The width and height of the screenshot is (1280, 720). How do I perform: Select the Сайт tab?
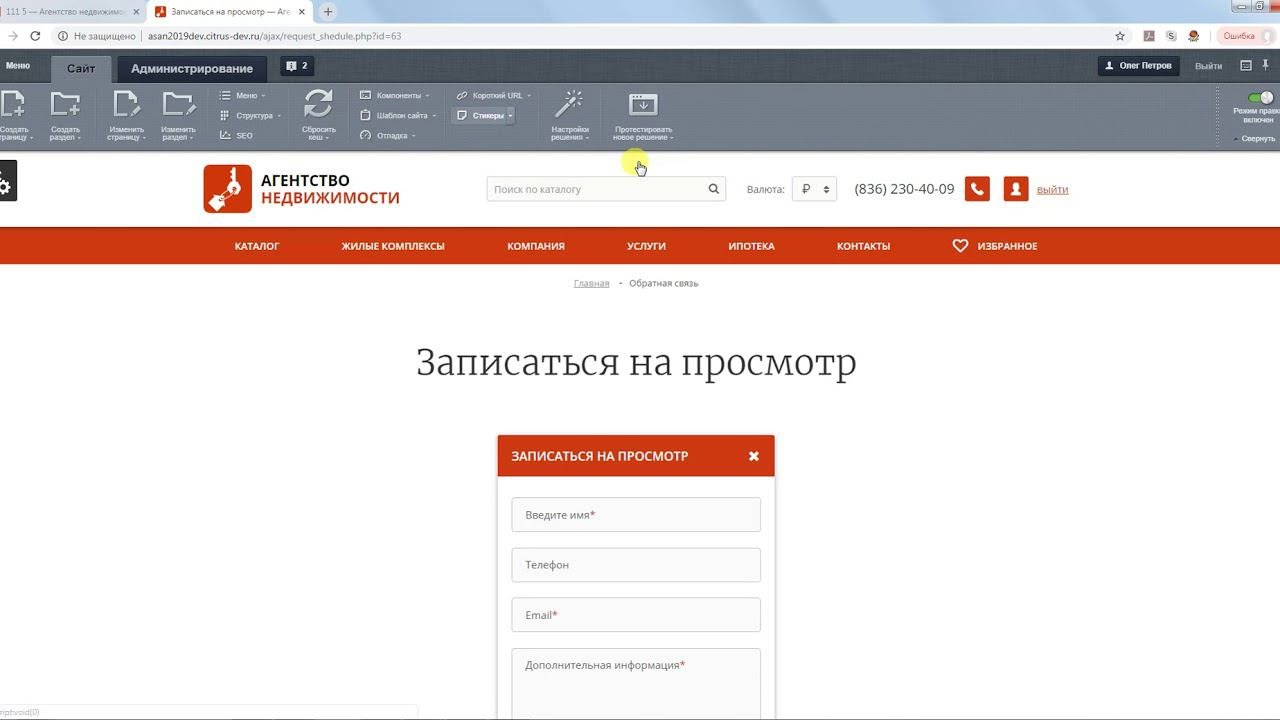click(81, 69)
